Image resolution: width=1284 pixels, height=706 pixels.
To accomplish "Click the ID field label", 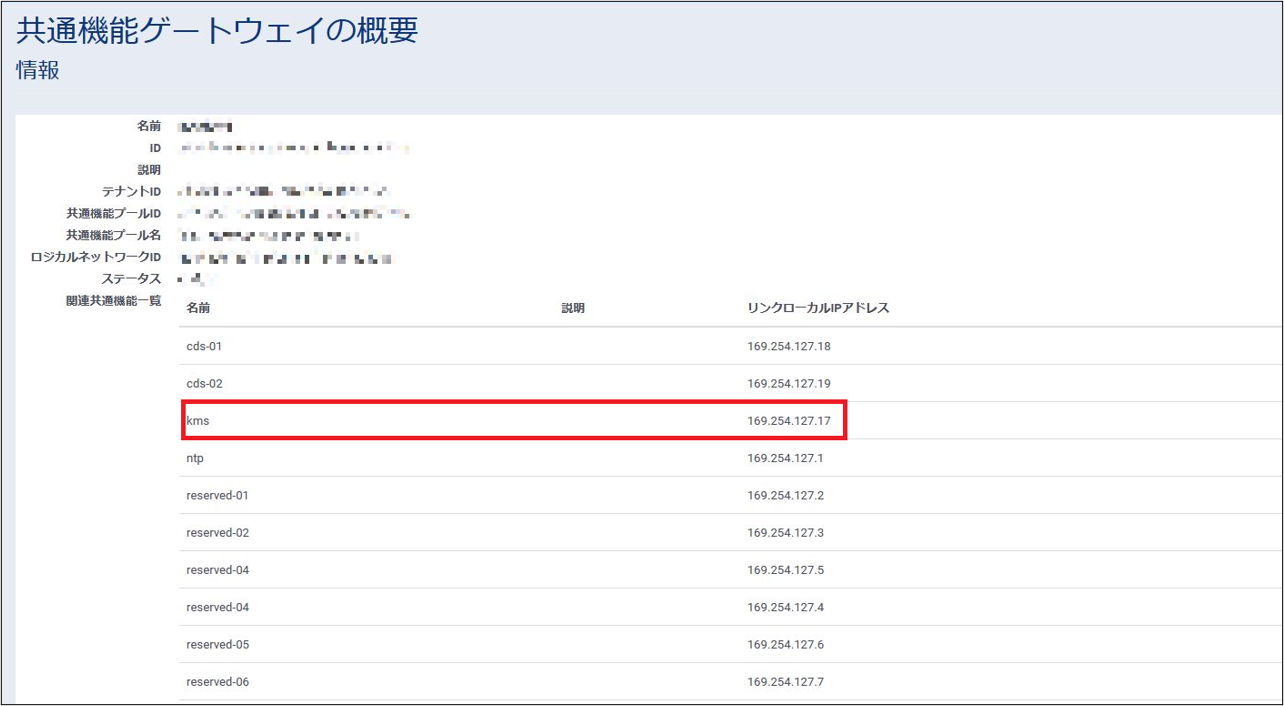I will (x=155, y=148).
